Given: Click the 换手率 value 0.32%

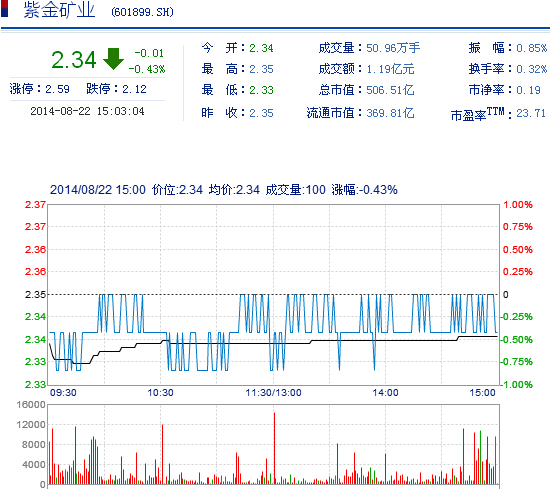Looking at the screenshot, I should click(x=531, y=69).
